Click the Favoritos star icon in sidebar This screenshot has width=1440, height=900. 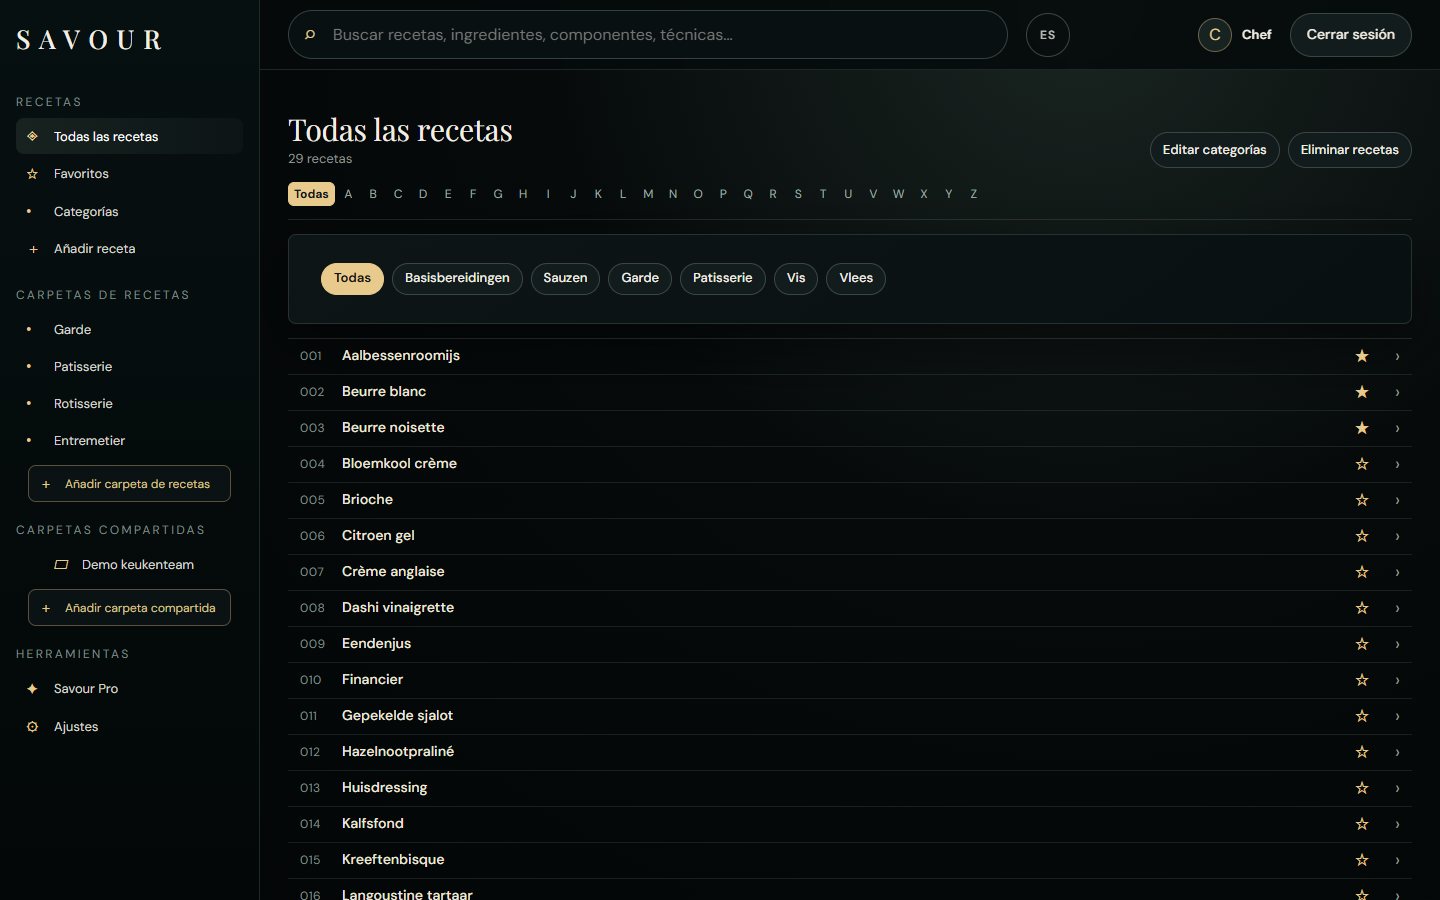32,174
